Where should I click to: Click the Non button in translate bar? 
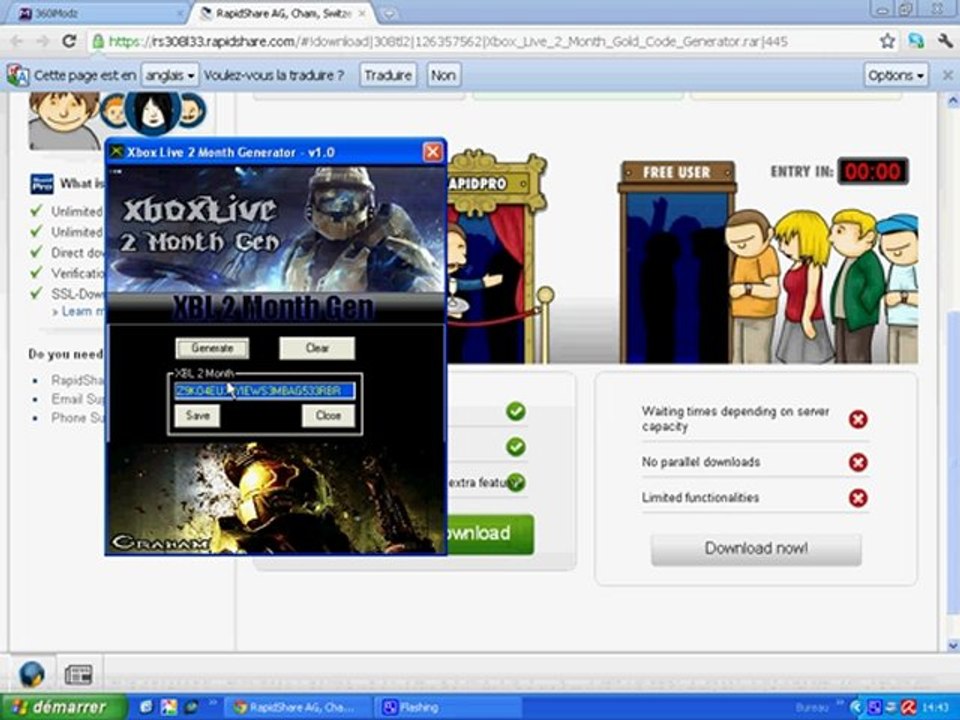[x=443, y=75]
